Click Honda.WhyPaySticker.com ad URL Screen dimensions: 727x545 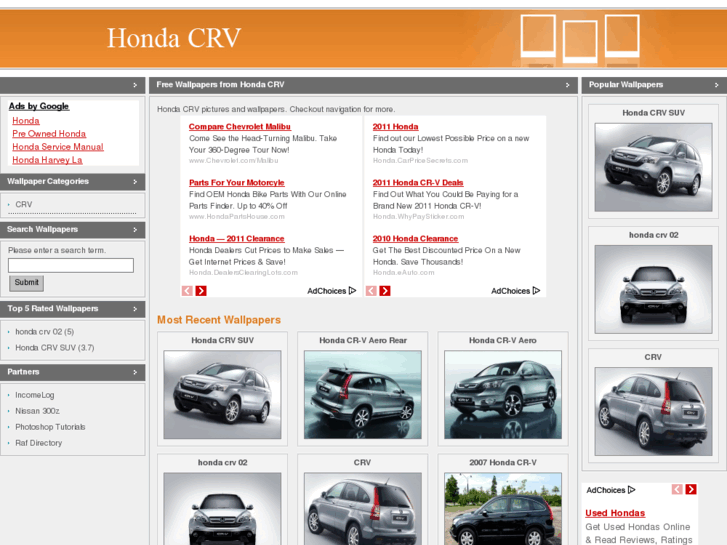coord(418,217)
